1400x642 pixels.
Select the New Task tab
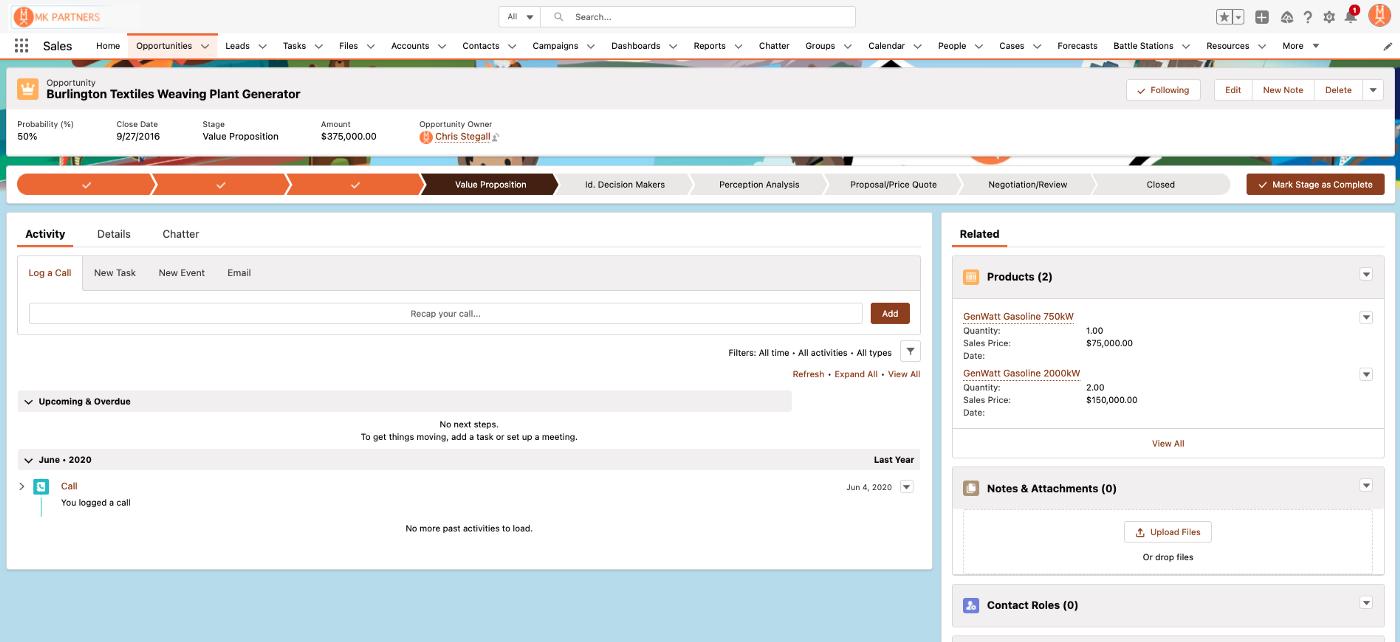point(114,273)
